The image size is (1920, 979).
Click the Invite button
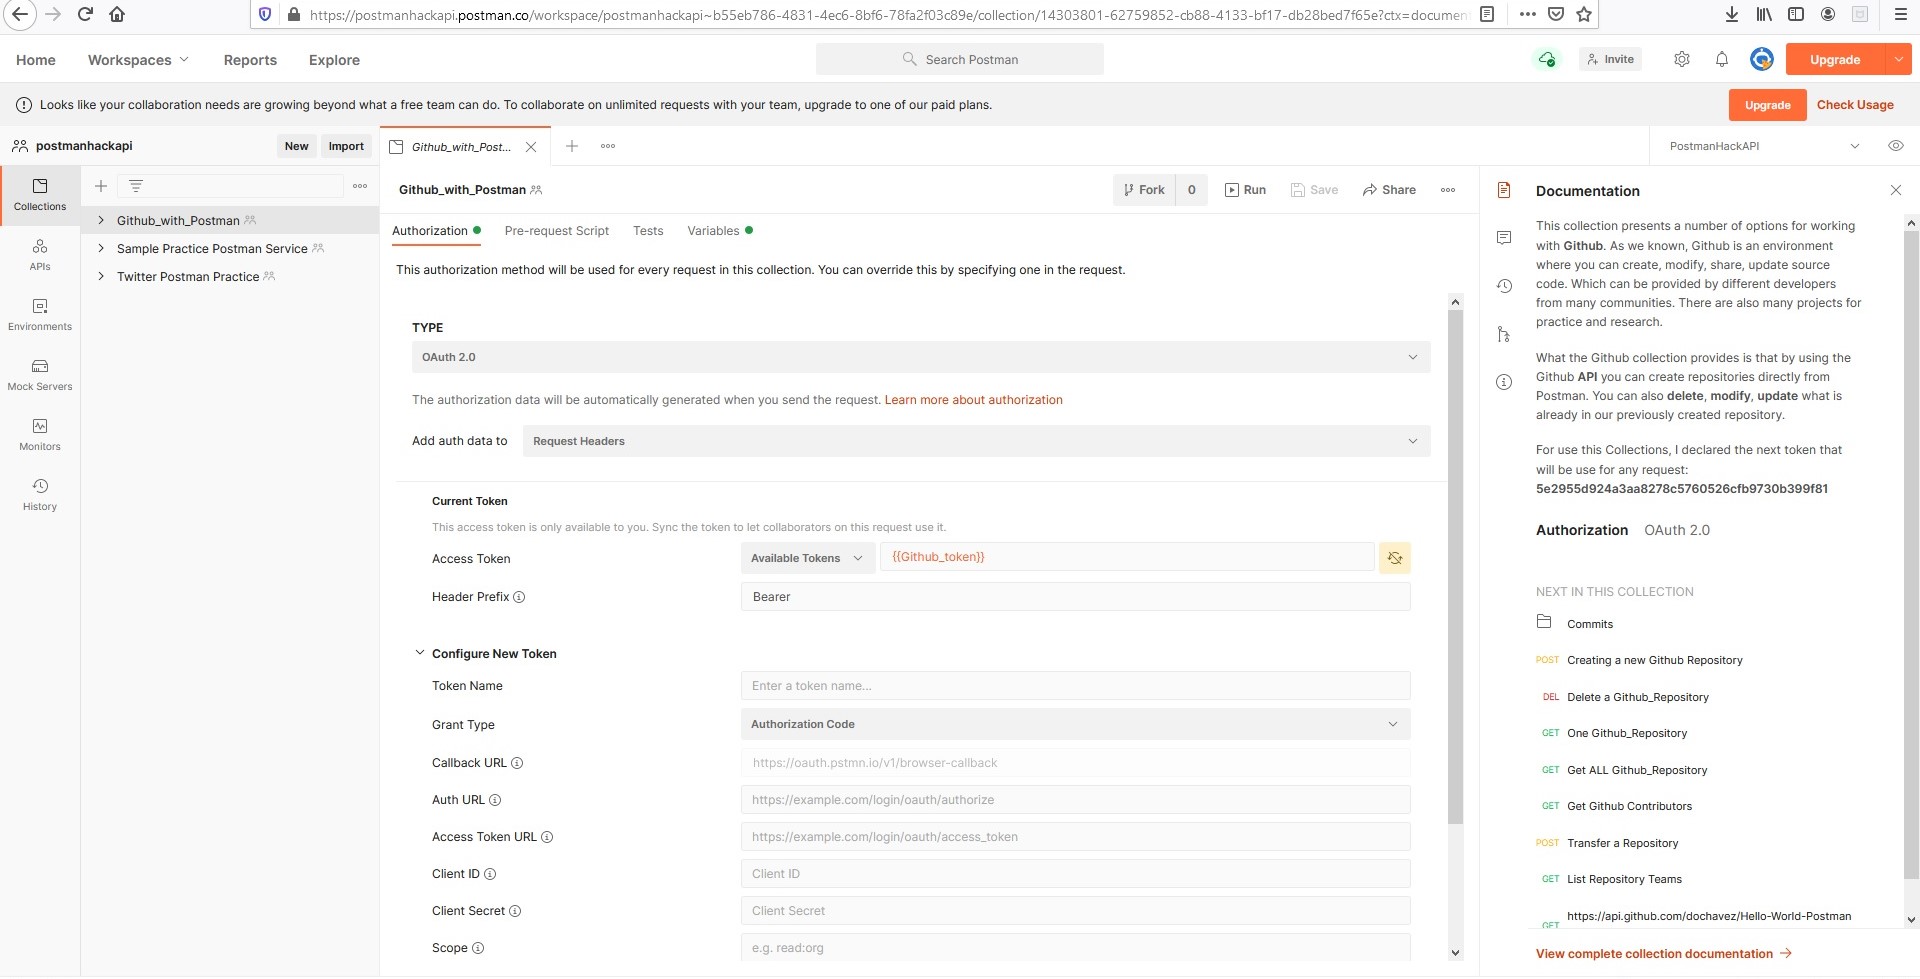click(1610, 59)
